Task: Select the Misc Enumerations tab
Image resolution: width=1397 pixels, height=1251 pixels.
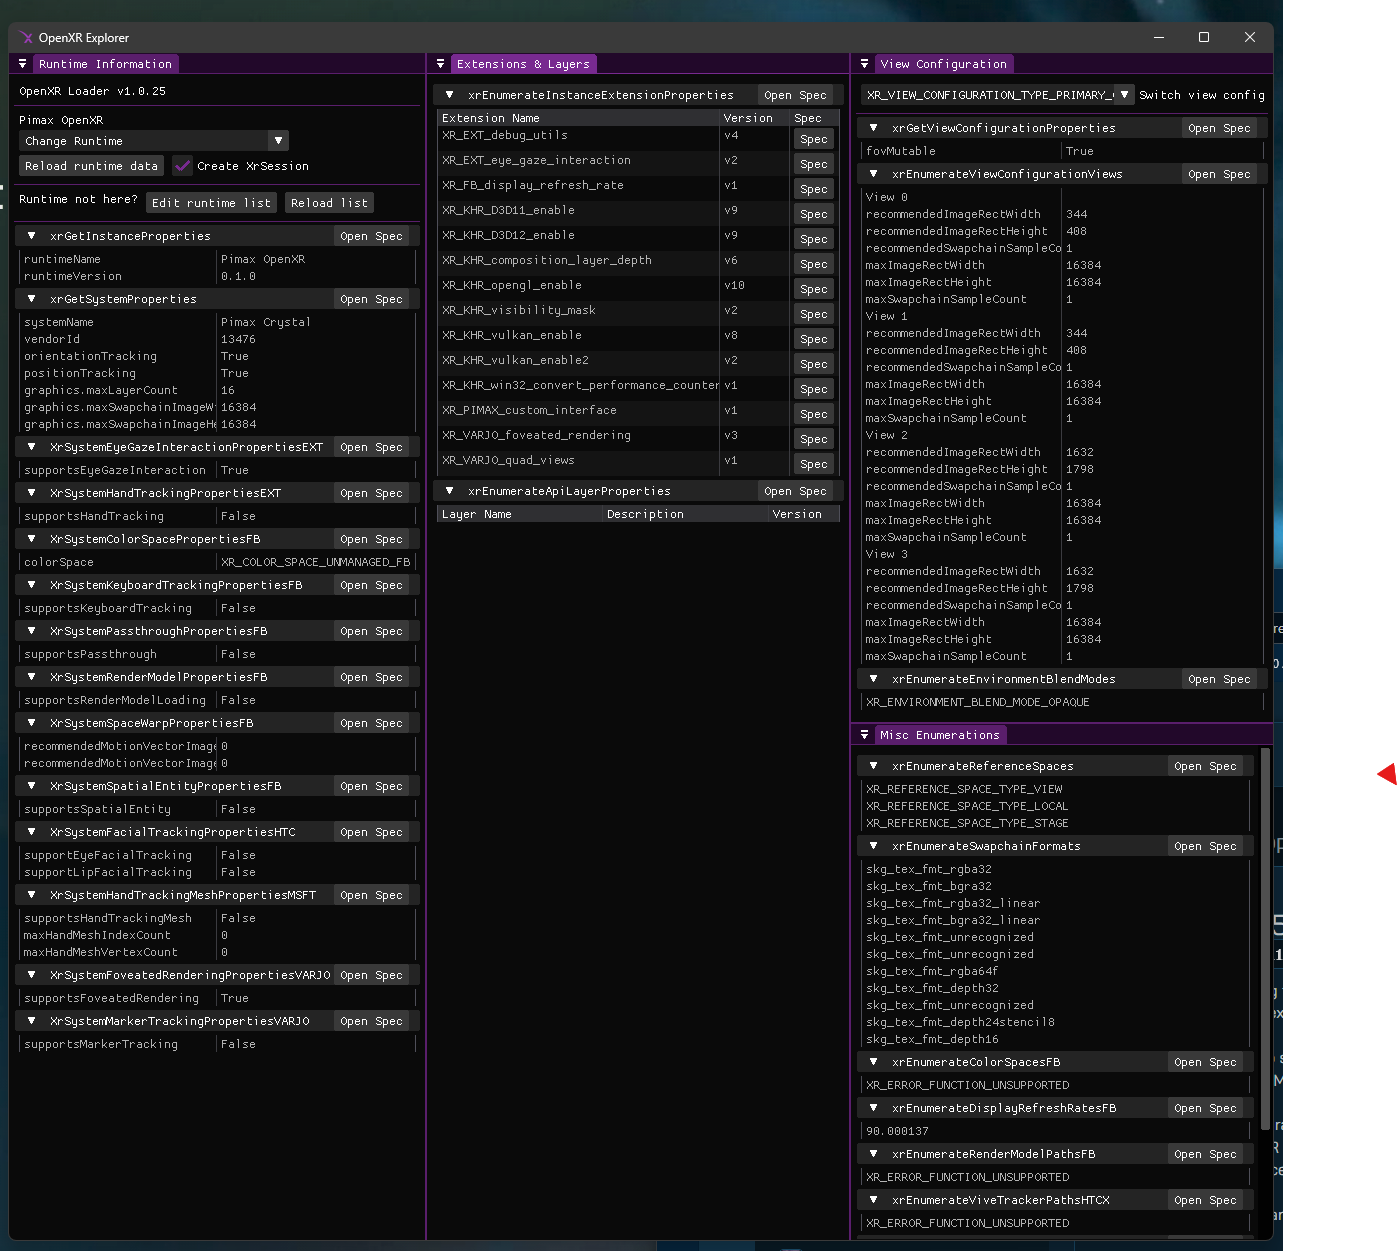Action: coord(939,735)
